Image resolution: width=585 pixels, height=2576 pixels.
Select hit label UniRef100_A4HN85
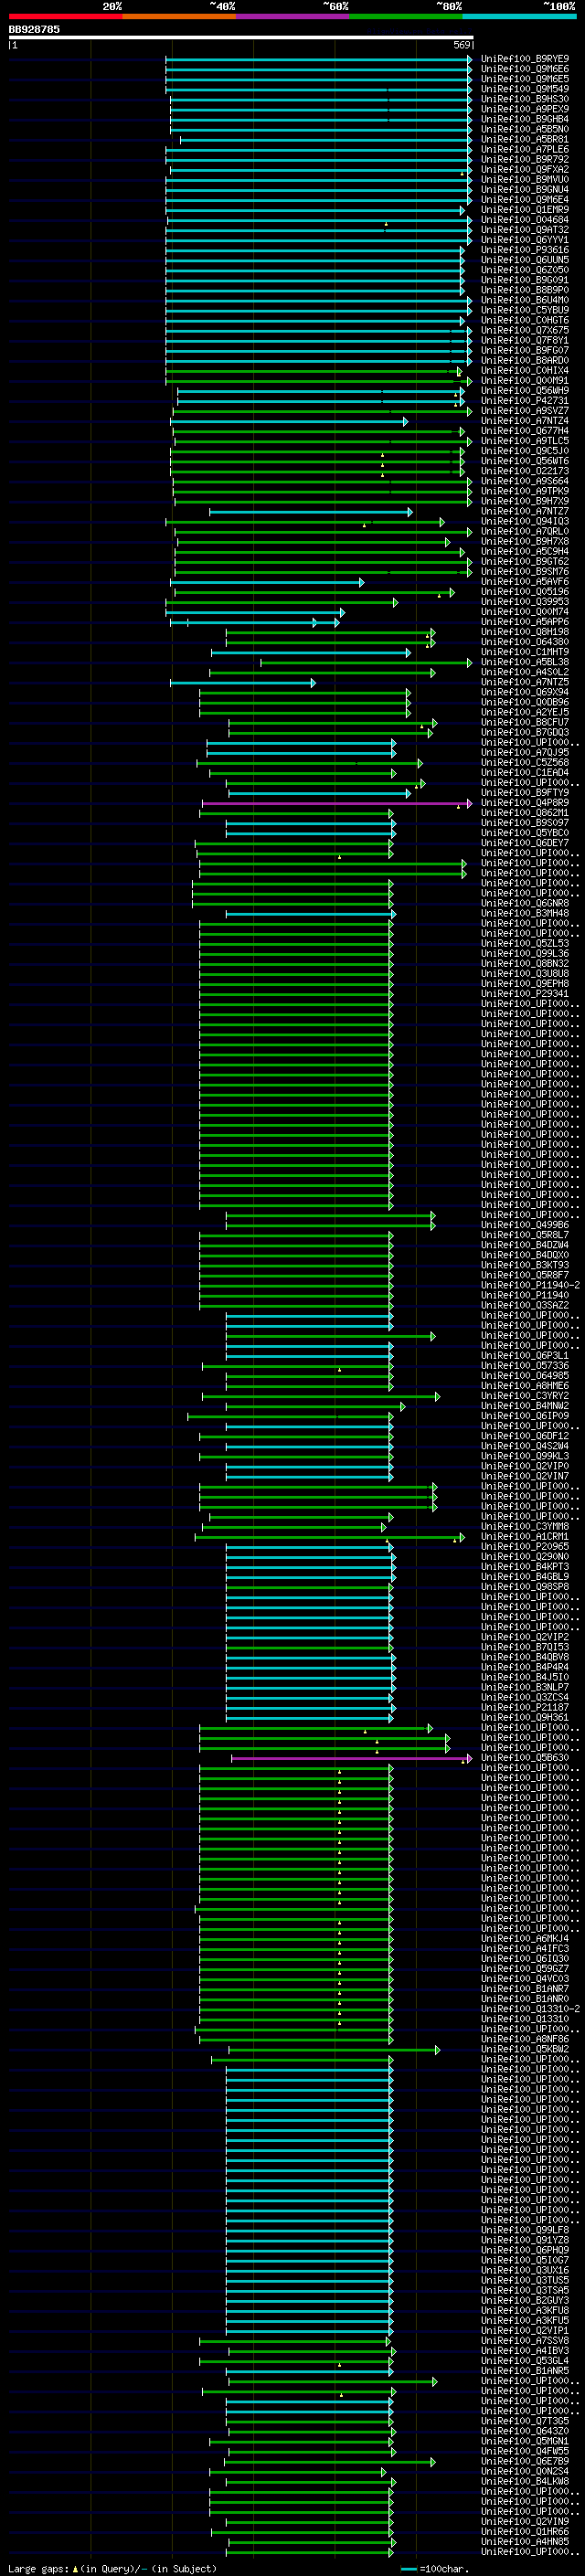(x=525, y=2541)
